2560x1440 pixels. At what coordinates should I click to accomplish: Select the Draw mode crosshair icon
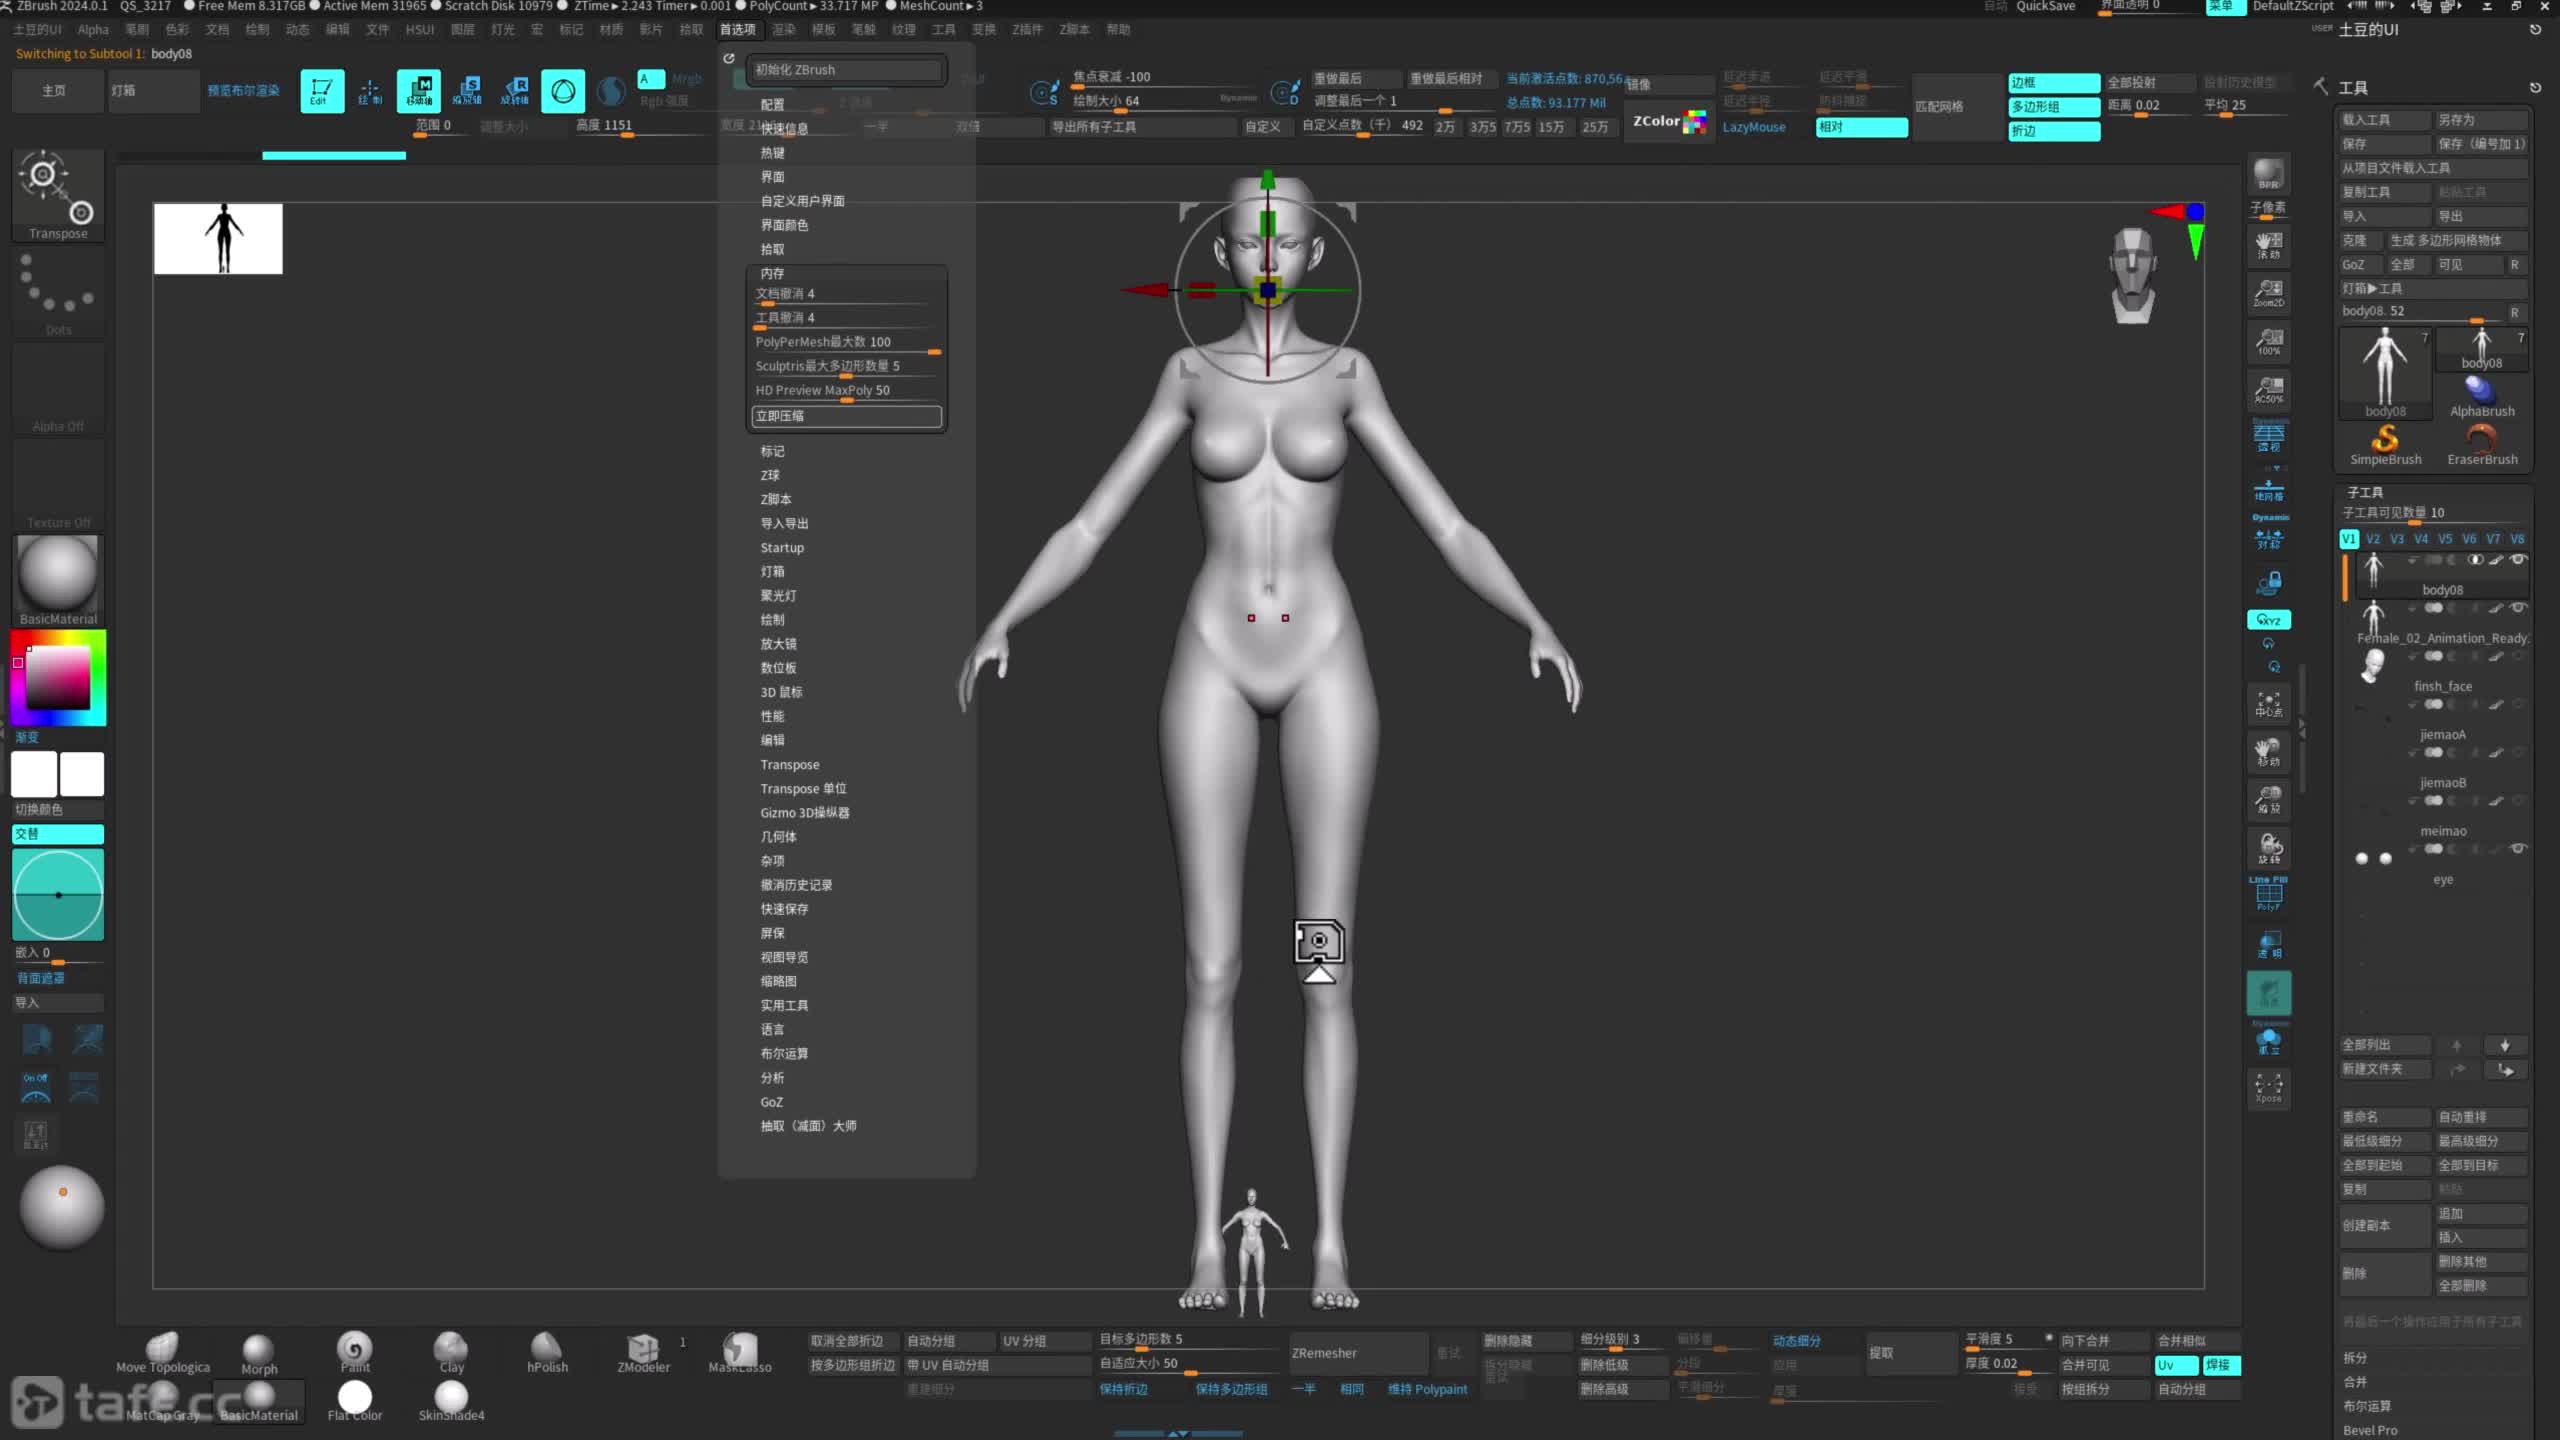point(370,91)
